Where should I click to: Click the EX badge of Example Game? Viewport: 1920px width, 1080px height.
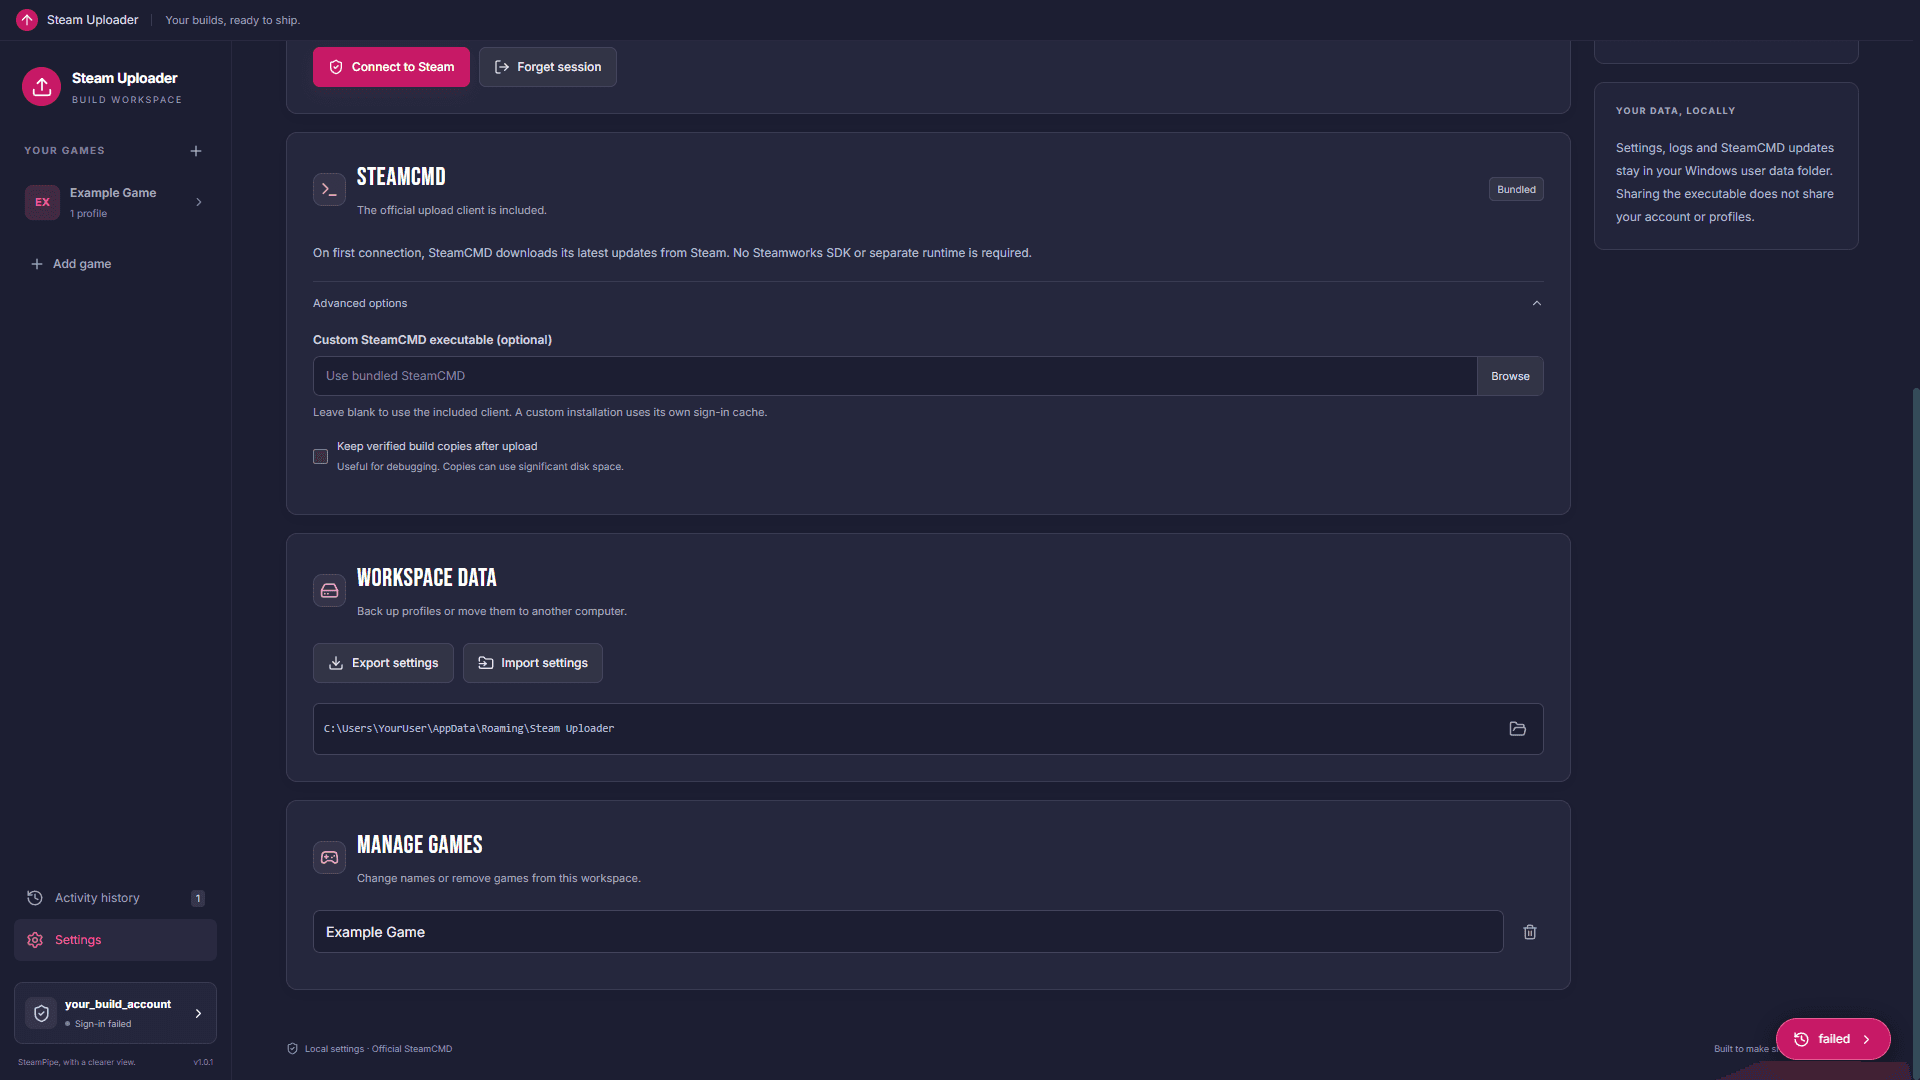42,202
